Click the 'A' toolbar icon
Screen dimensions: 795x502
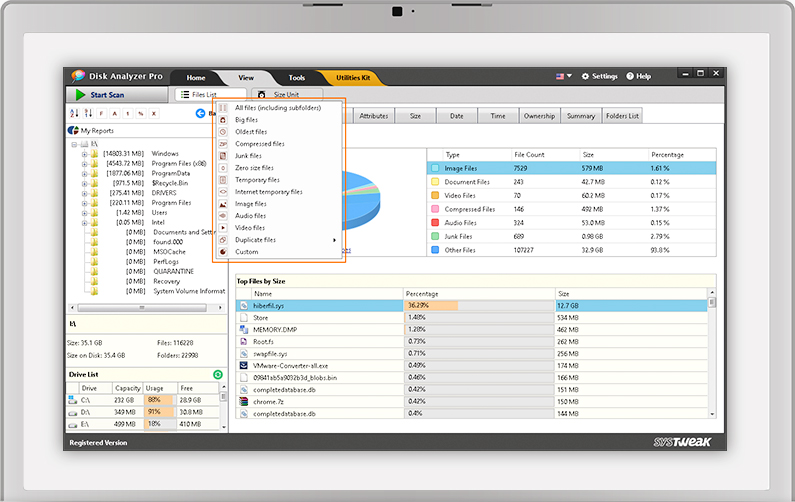[115, 114]
